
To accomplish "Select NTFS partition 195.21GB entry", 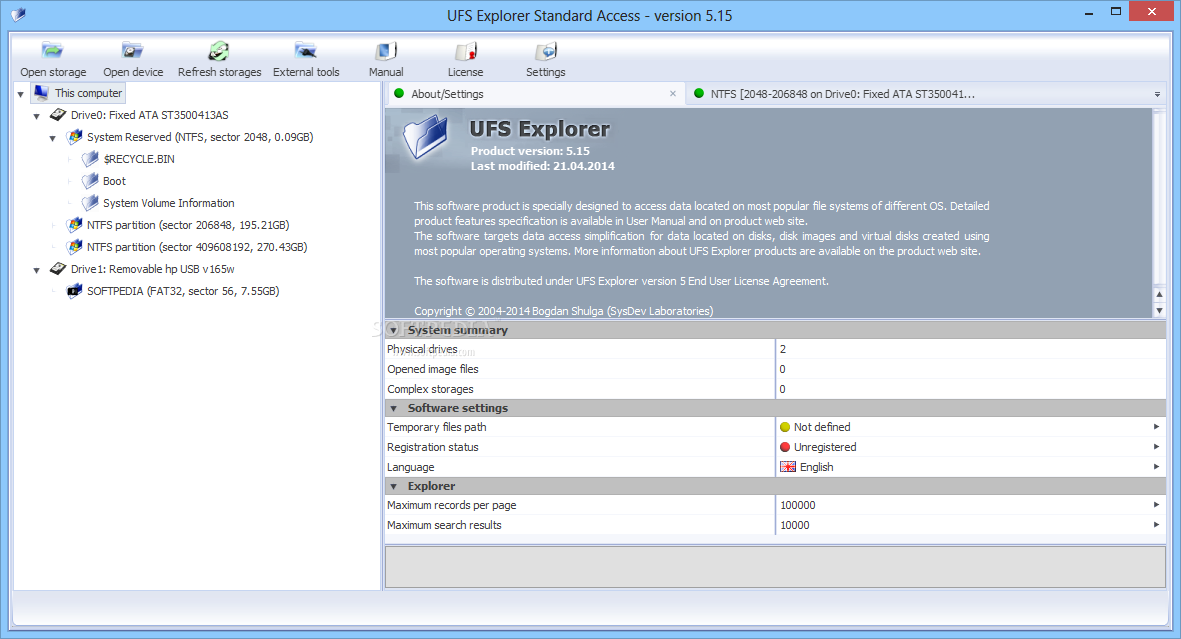I will point(188,225).
